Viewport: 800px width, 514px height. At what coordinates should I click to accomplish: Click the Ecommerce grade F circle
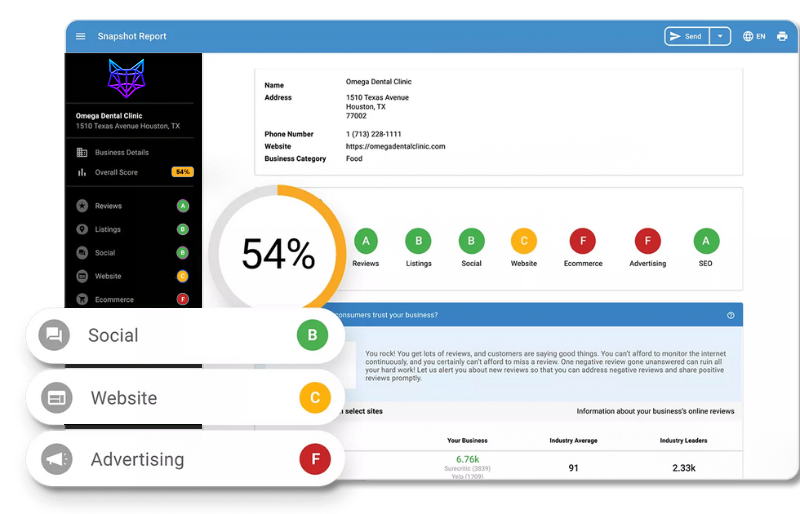point(583,241)
